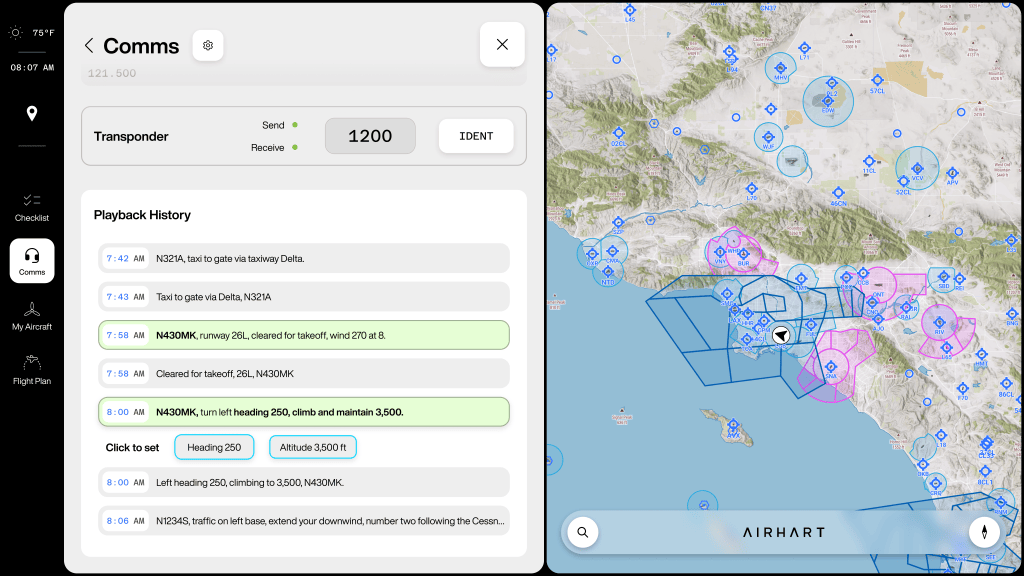Select the EDW airport marker
The image size is (1024, 576).
[x=827, y=102]
